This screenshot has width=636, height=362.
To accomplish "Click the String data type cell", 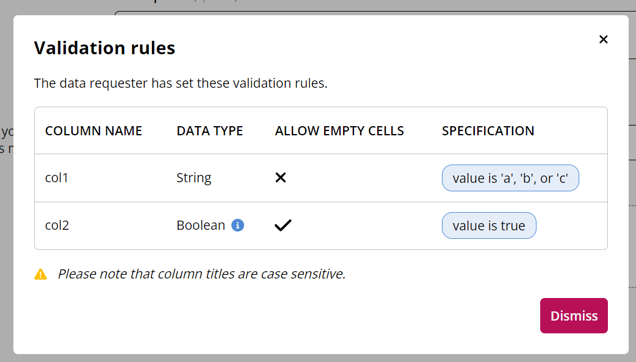I will [x=194, y=178].
